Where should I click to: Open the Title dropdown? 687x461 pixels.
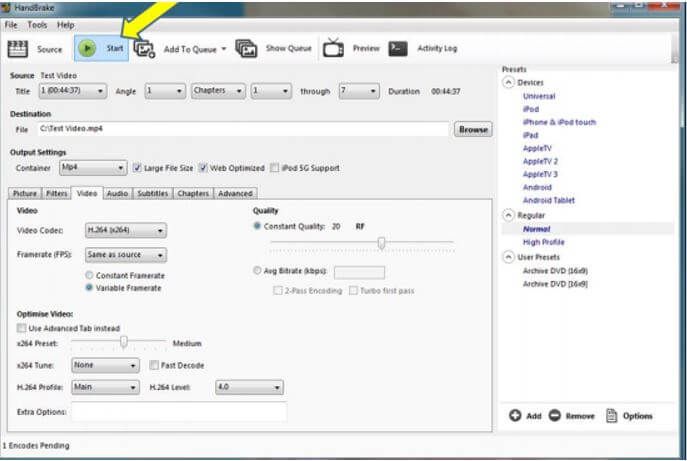click(x=73, y=91)
